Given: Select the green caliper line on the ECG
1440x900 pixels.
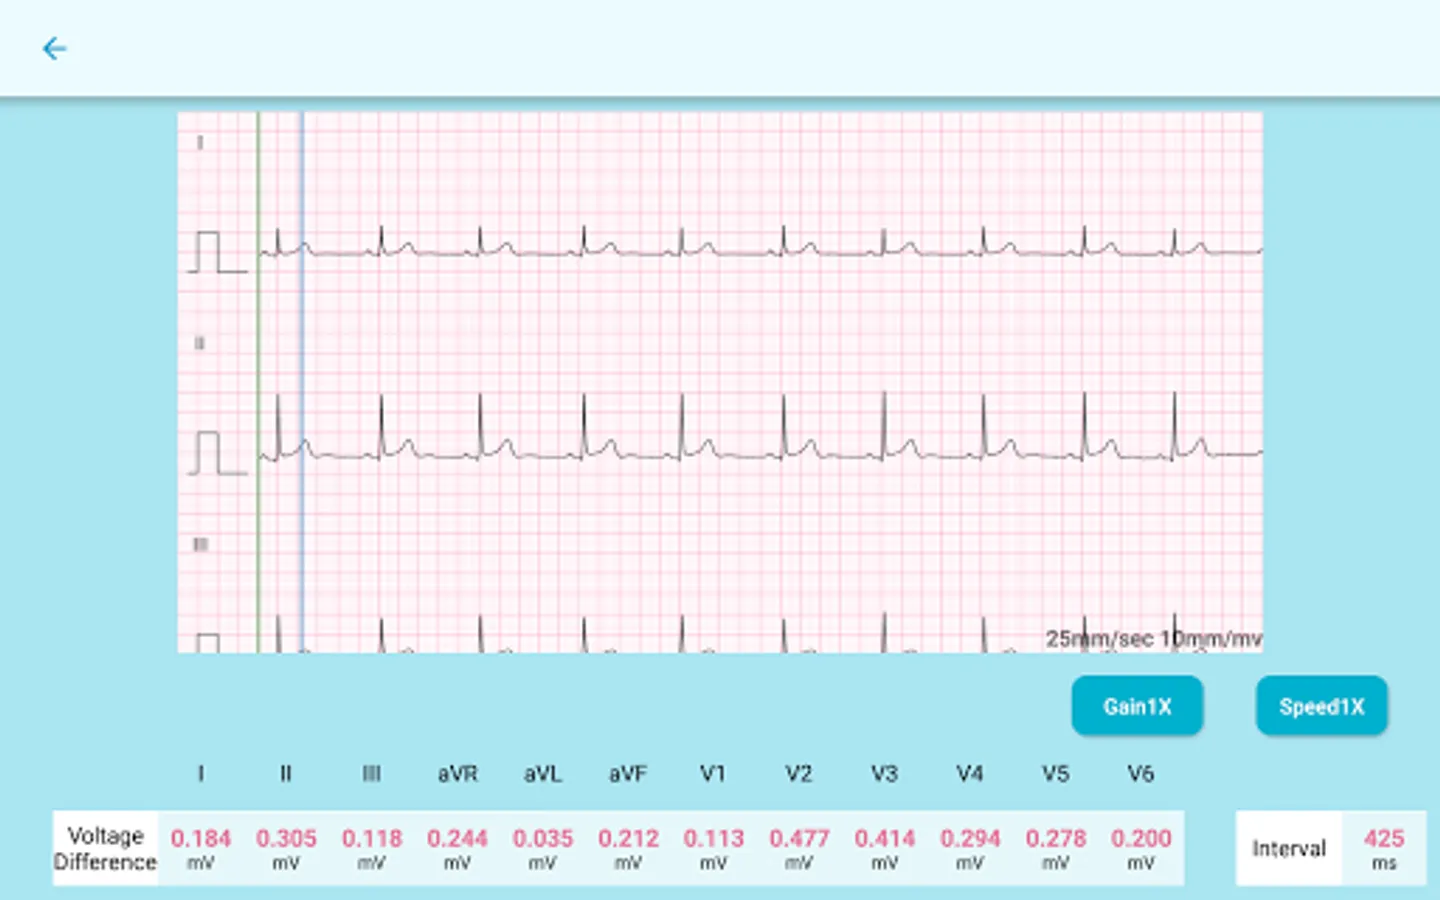Looking at the screenshot, I should pyautogui.click(x=258, y=382).
